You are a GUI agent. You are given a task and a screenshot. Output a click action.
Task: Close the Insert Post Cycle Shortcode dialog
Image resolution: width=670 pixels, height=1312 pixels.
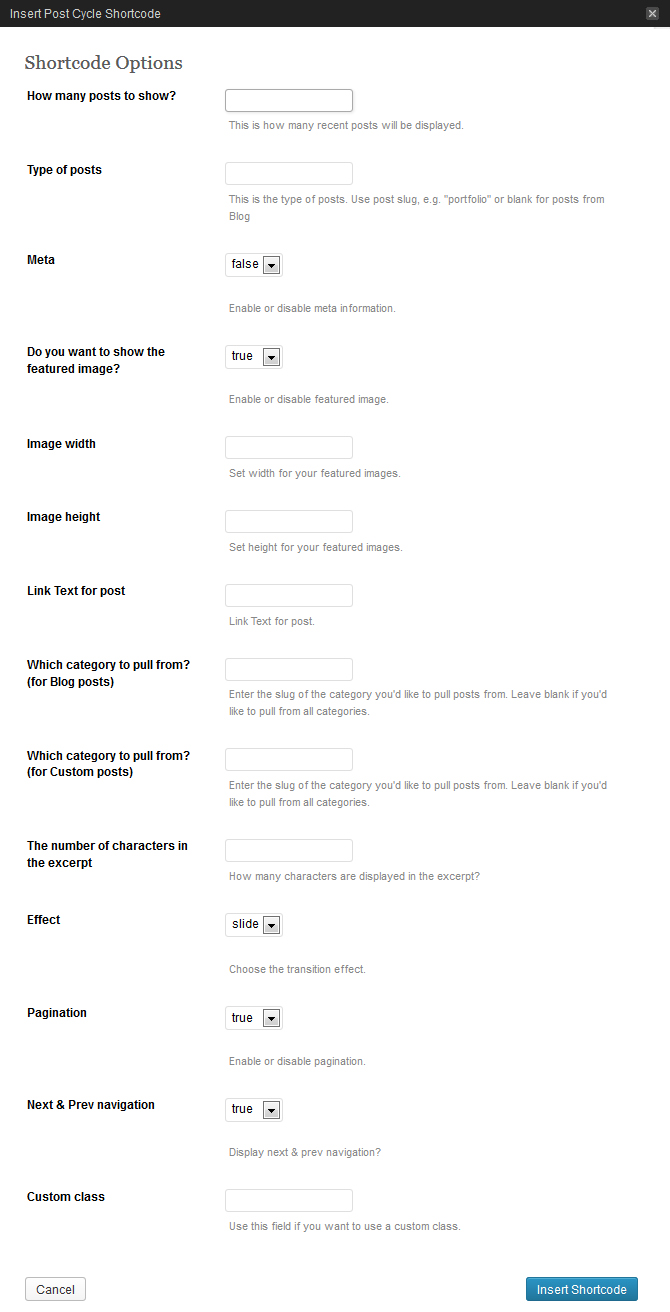pos(652,13)
